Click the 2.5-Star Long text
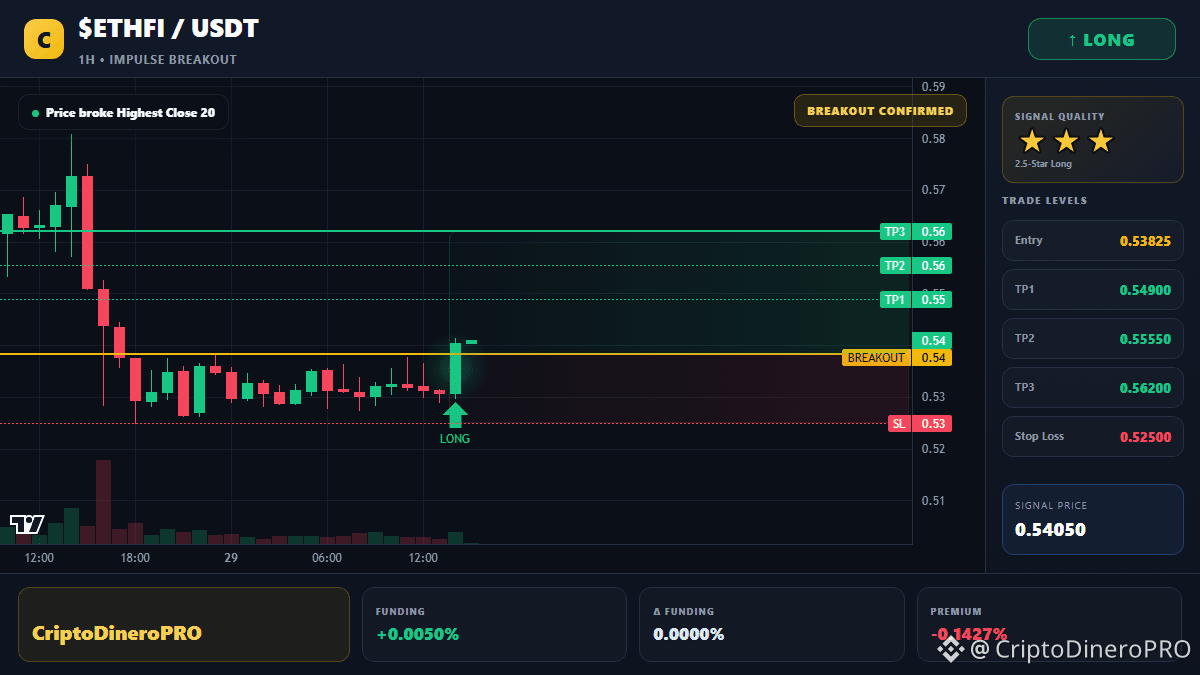1200x675 pixels. [x=1043, y=164]
